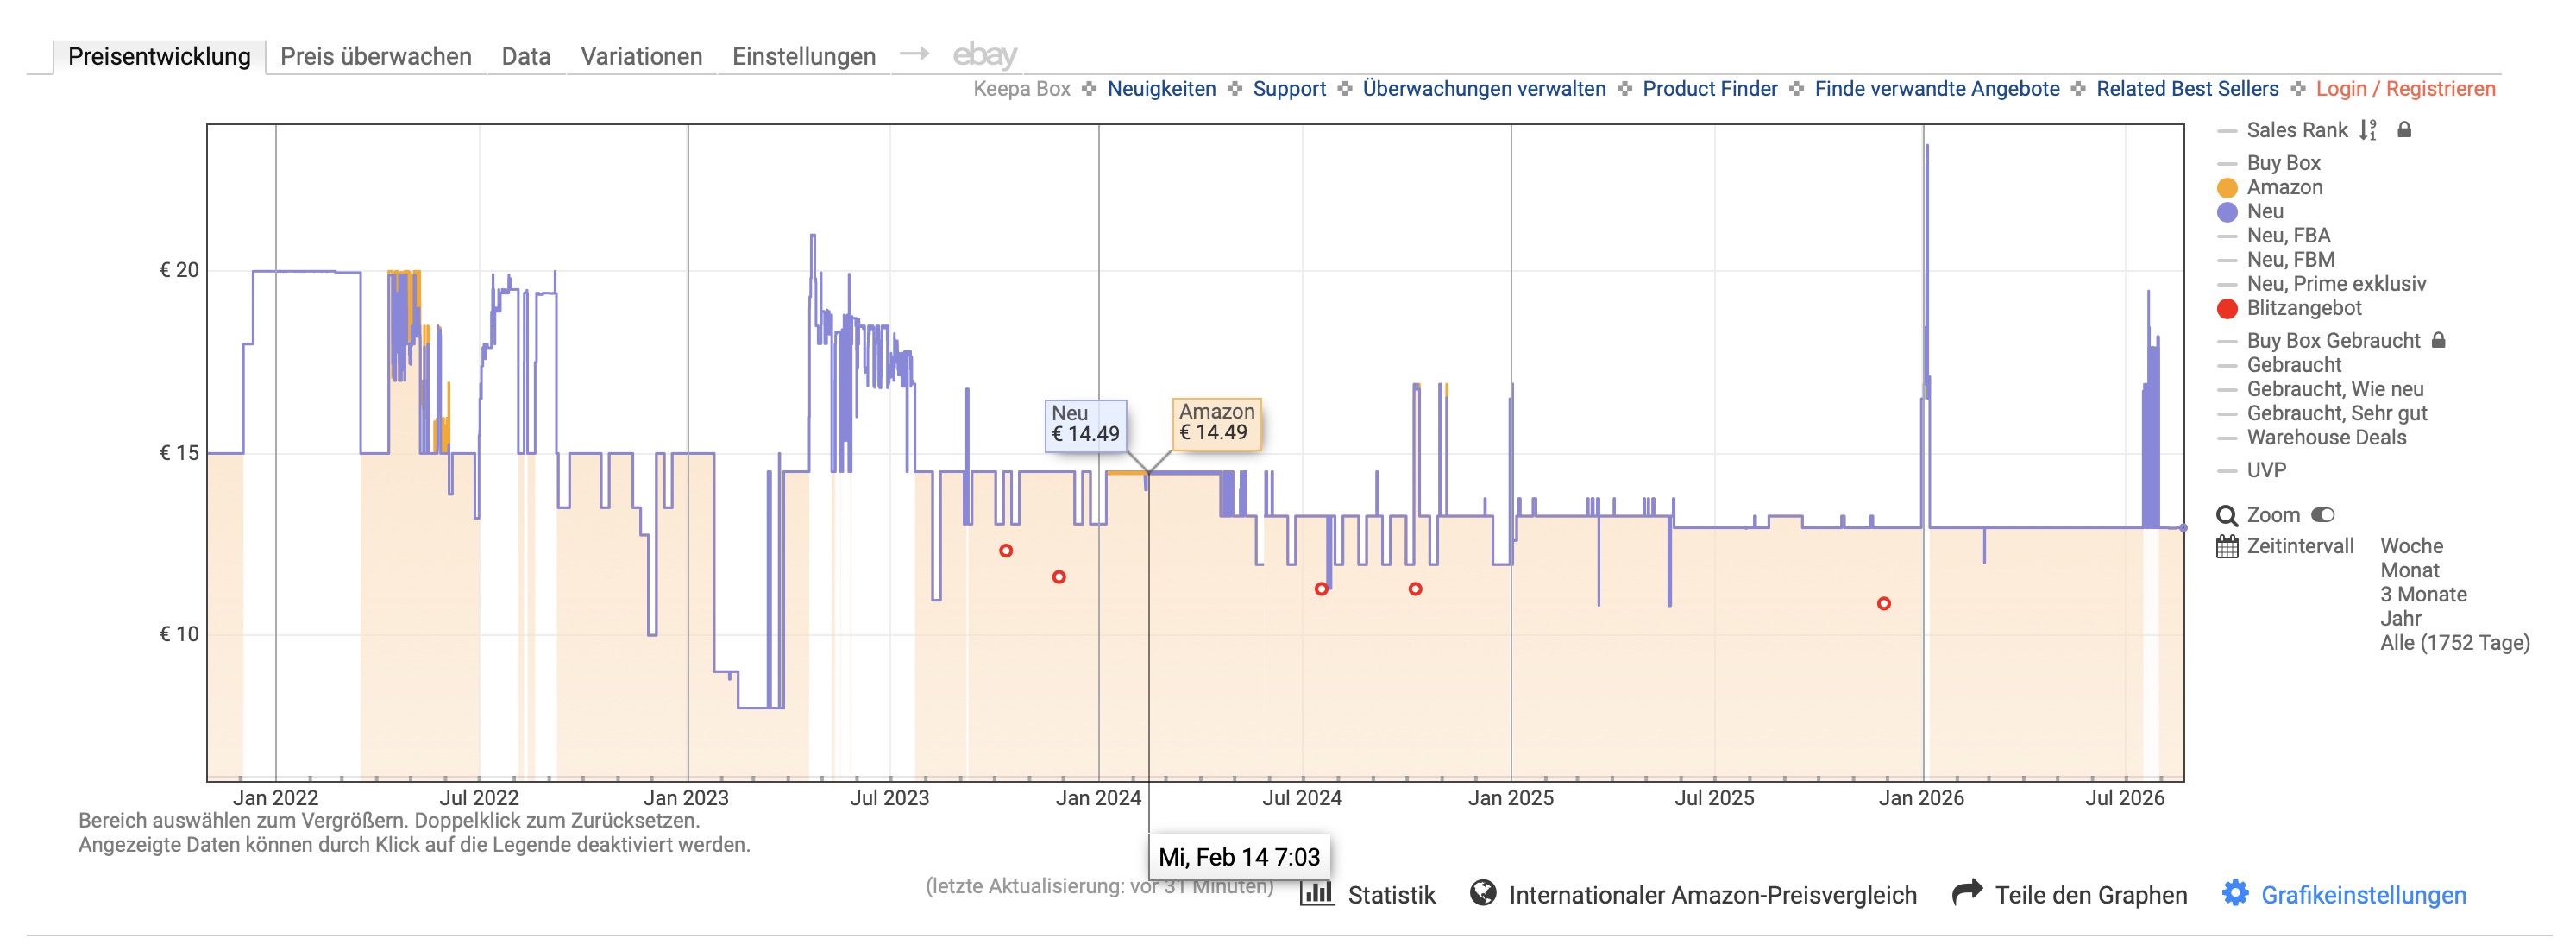Viewport: 2576px width, 951px height.
Task: Toggle the Blitzangebot series visibility
Action: (2304, 308)
